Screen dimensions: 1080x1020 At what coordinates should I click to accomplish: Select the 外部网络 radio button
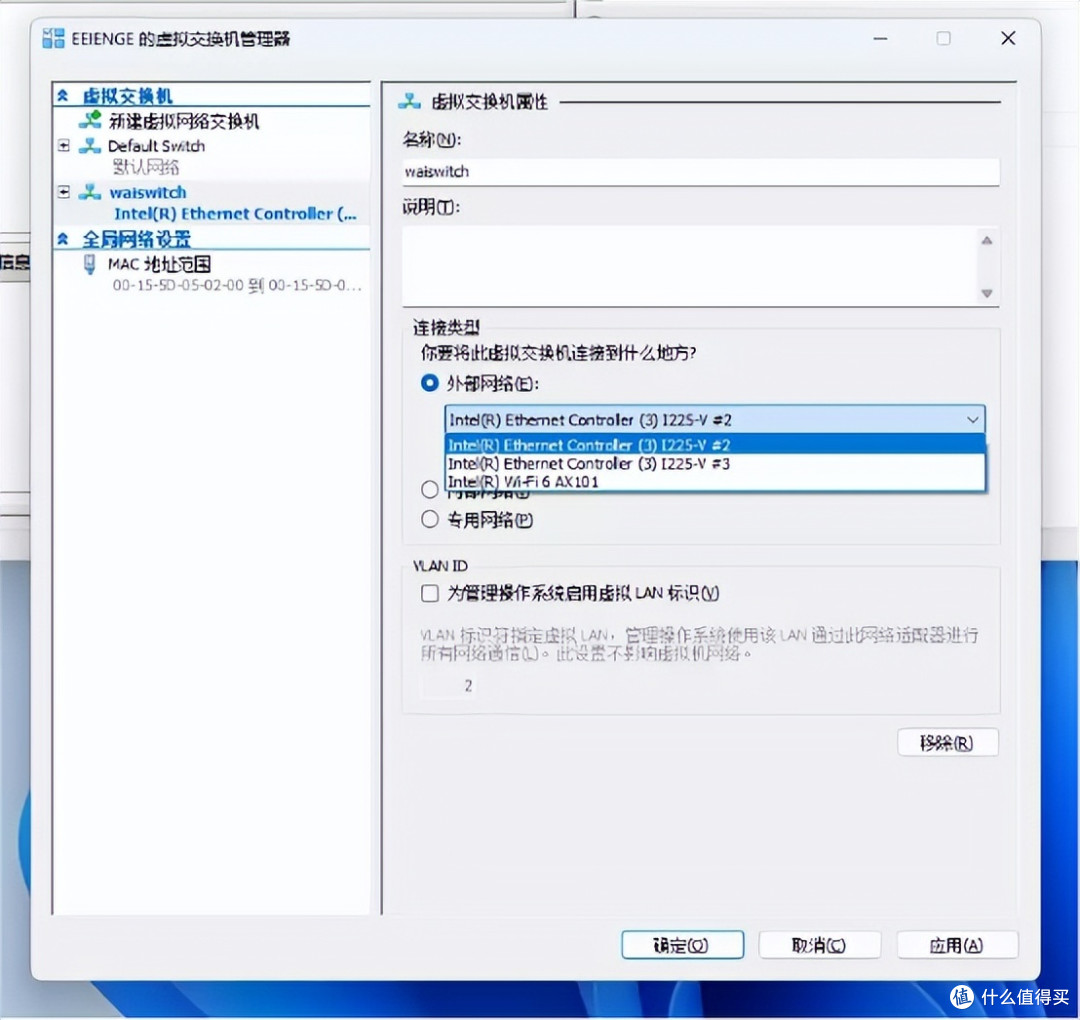pos(430,383)
